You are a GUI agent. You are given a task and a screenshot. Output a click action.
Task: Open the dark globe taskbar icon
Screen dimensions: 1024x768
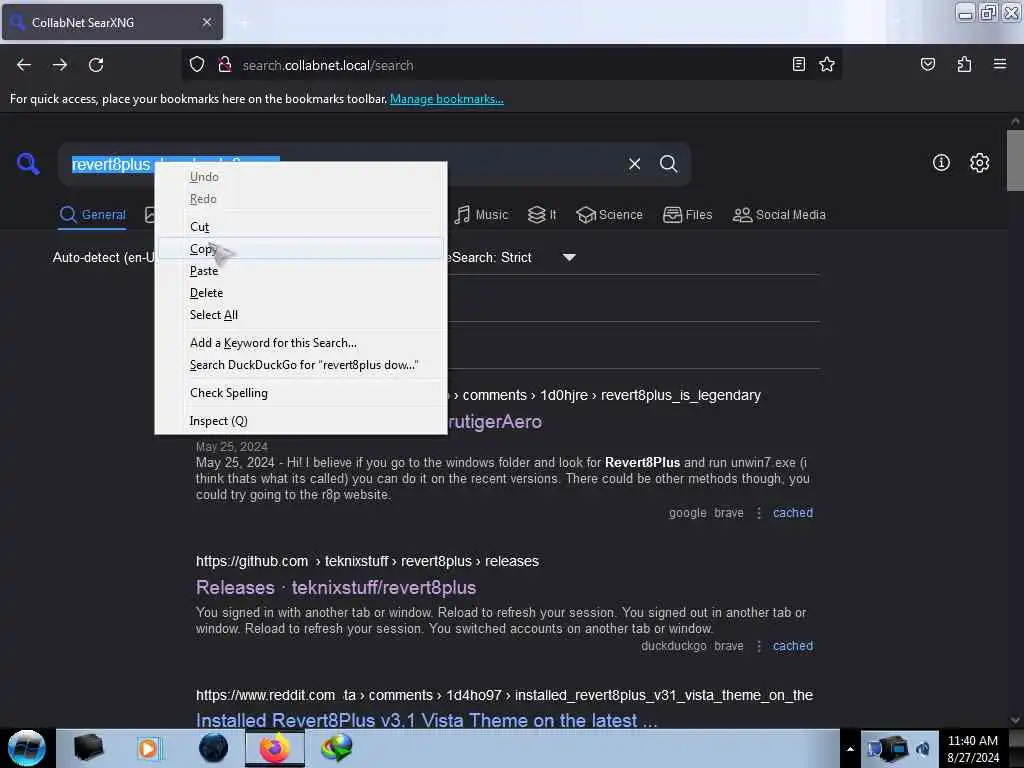pyautogui.click(x=213, y=748)
